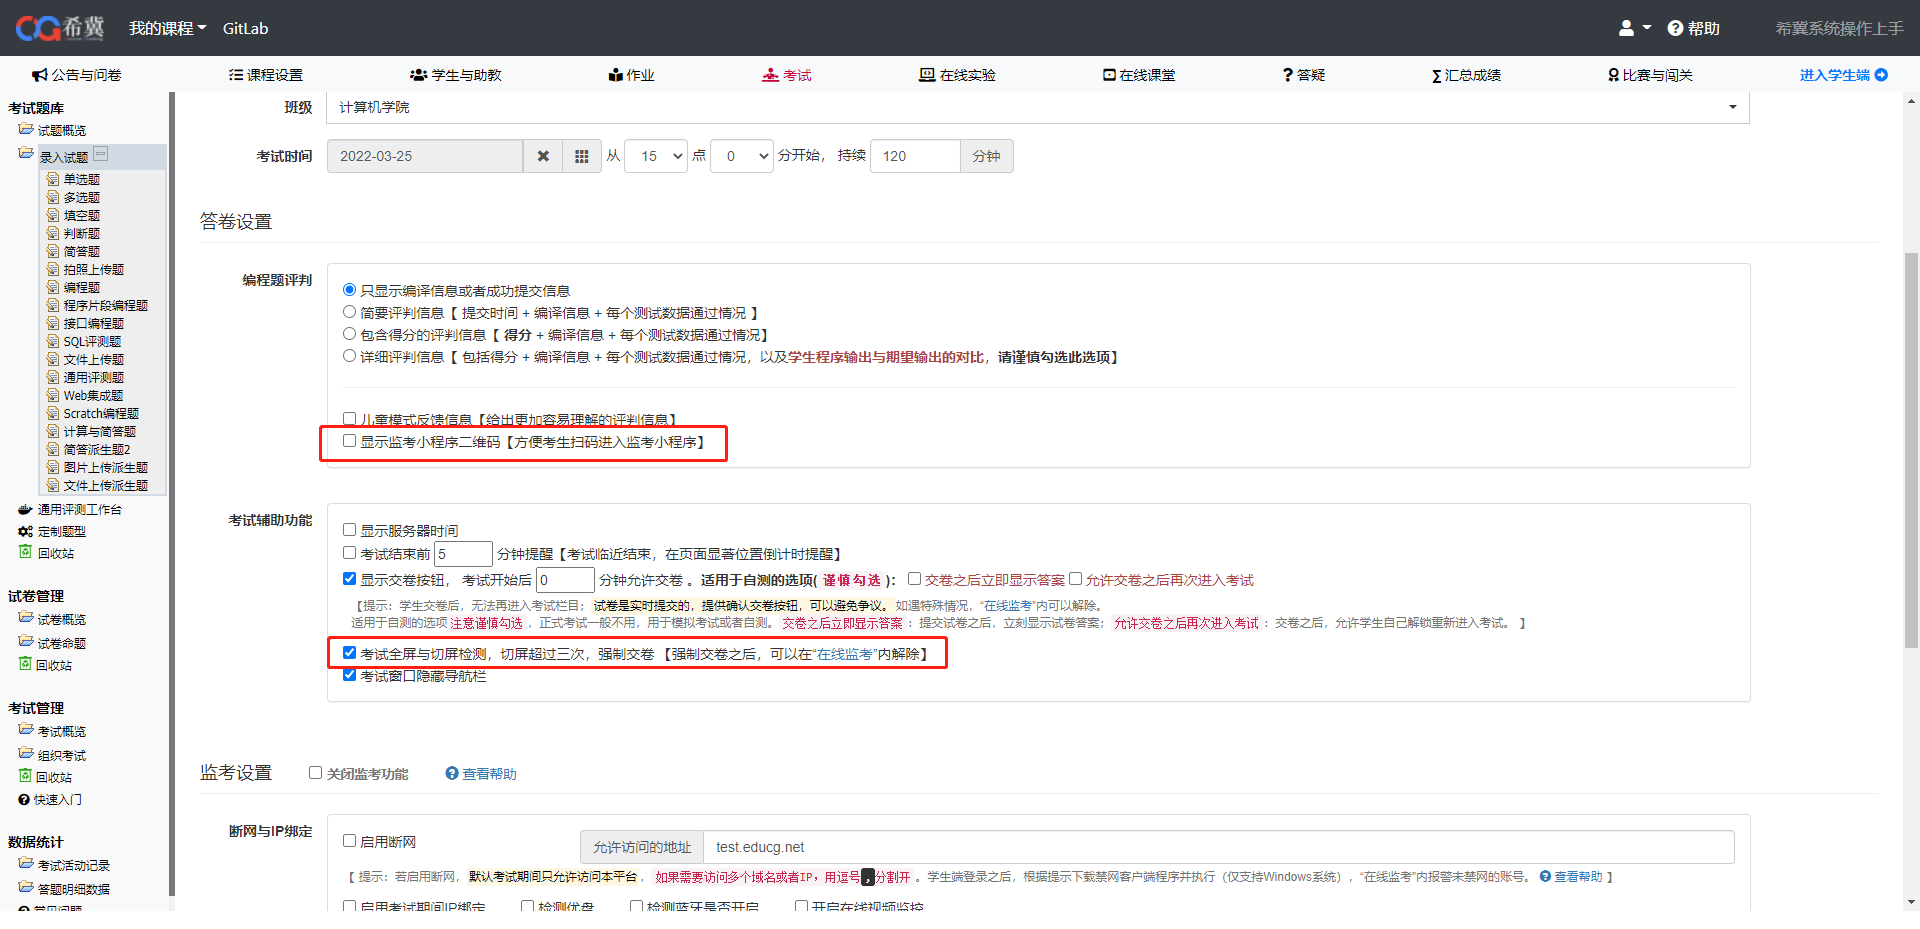The height and width of the screenshot is (929, 1920).
Task: Switch to 考试 tab
Action: coord(786,75)
